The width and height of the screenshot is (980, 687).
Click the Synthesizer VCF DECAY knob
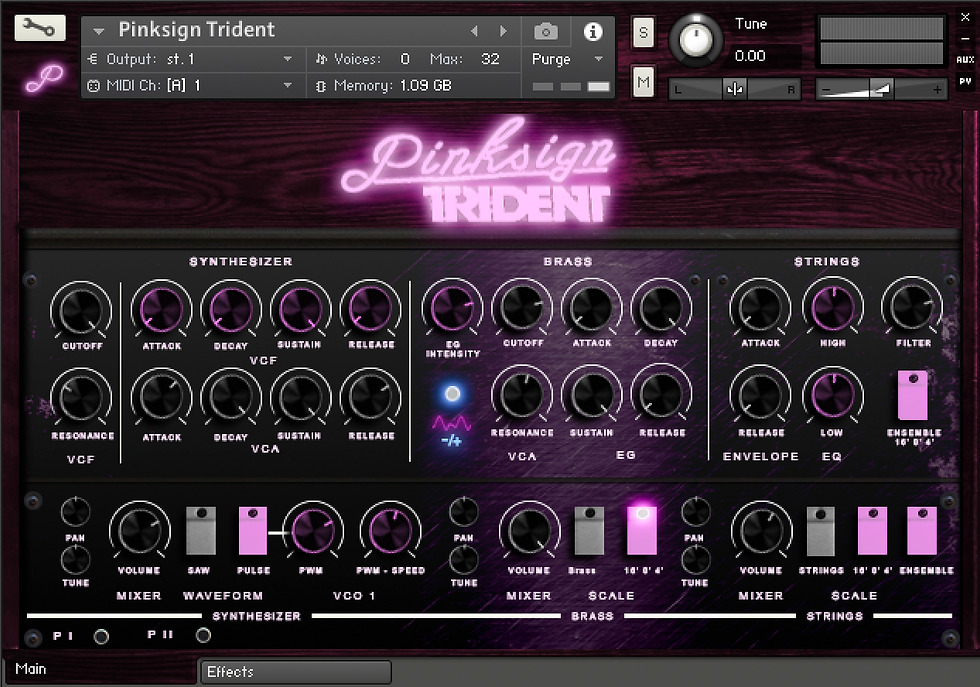click(231, 309)
